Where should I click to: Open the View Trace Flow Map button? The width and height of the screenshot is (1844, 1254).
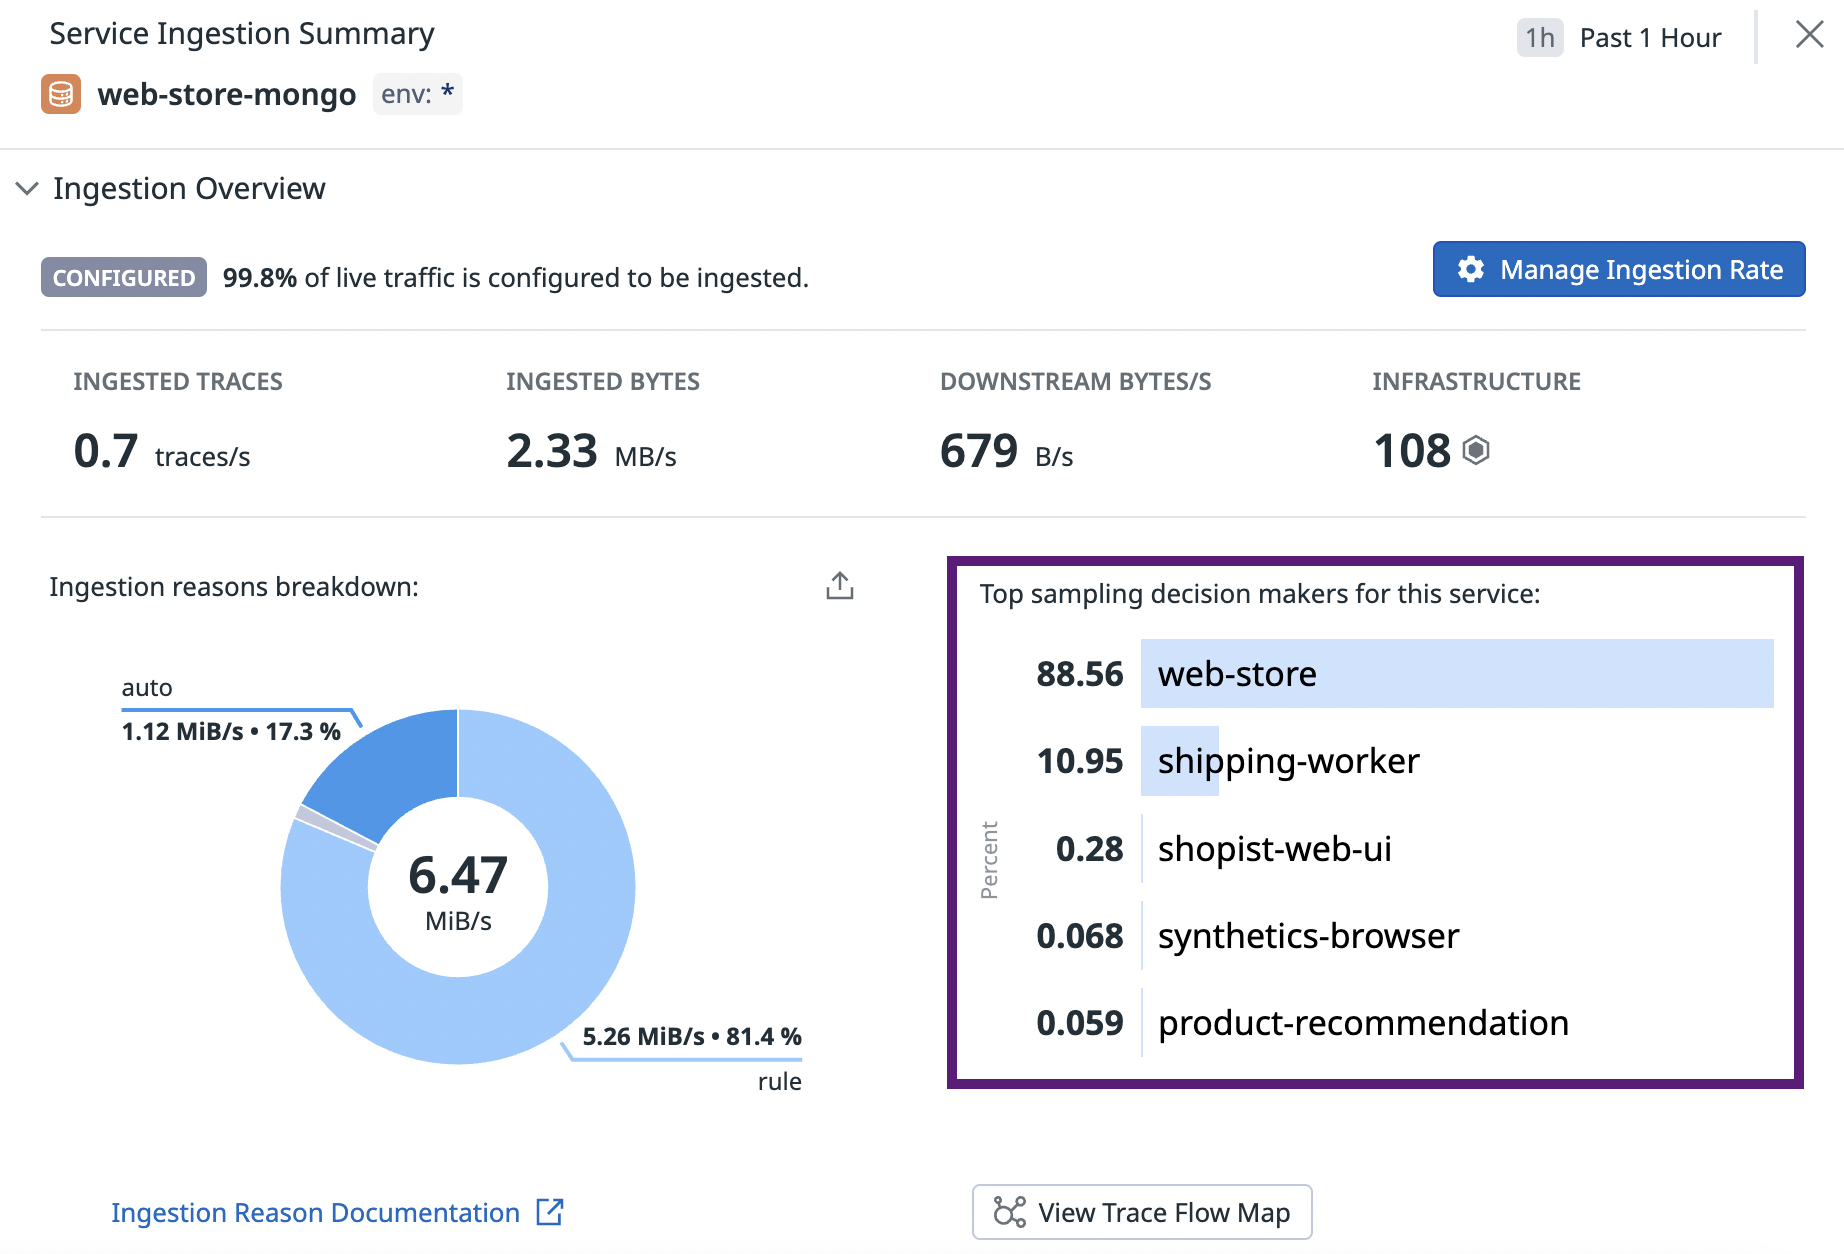[x=1141, y=1212]
